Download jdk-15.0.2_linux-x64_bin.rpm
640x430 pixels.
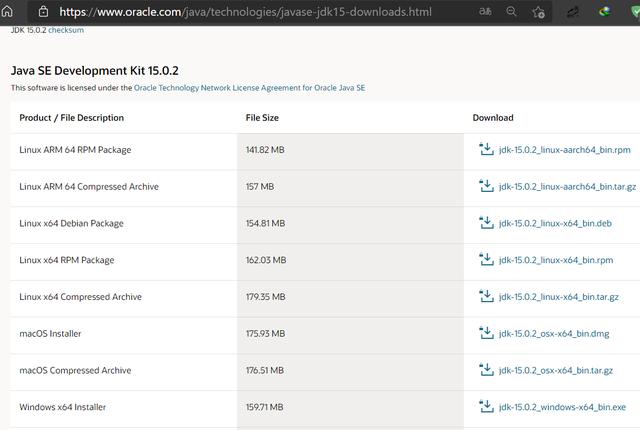pos(556,260)
